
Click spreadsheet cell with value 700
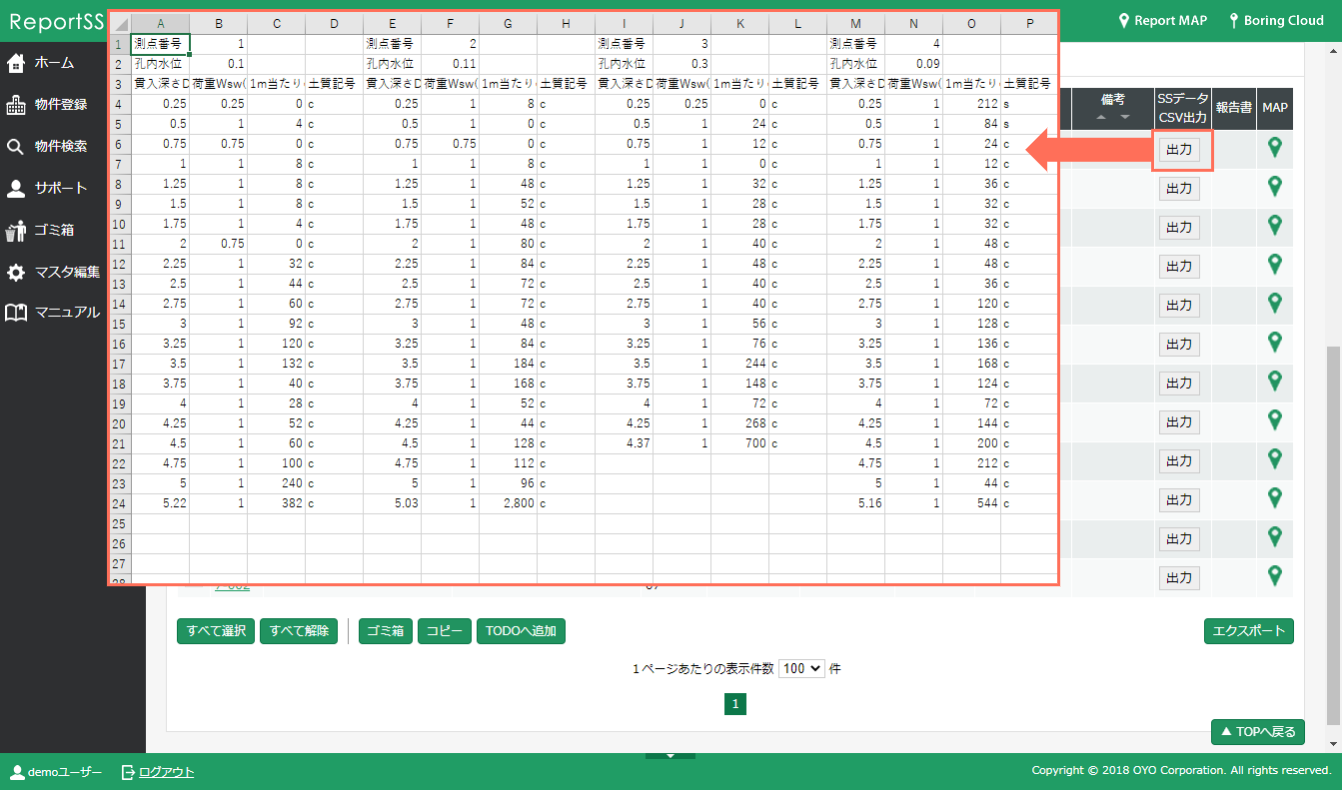pyautogui.click(x=740, y=444)
